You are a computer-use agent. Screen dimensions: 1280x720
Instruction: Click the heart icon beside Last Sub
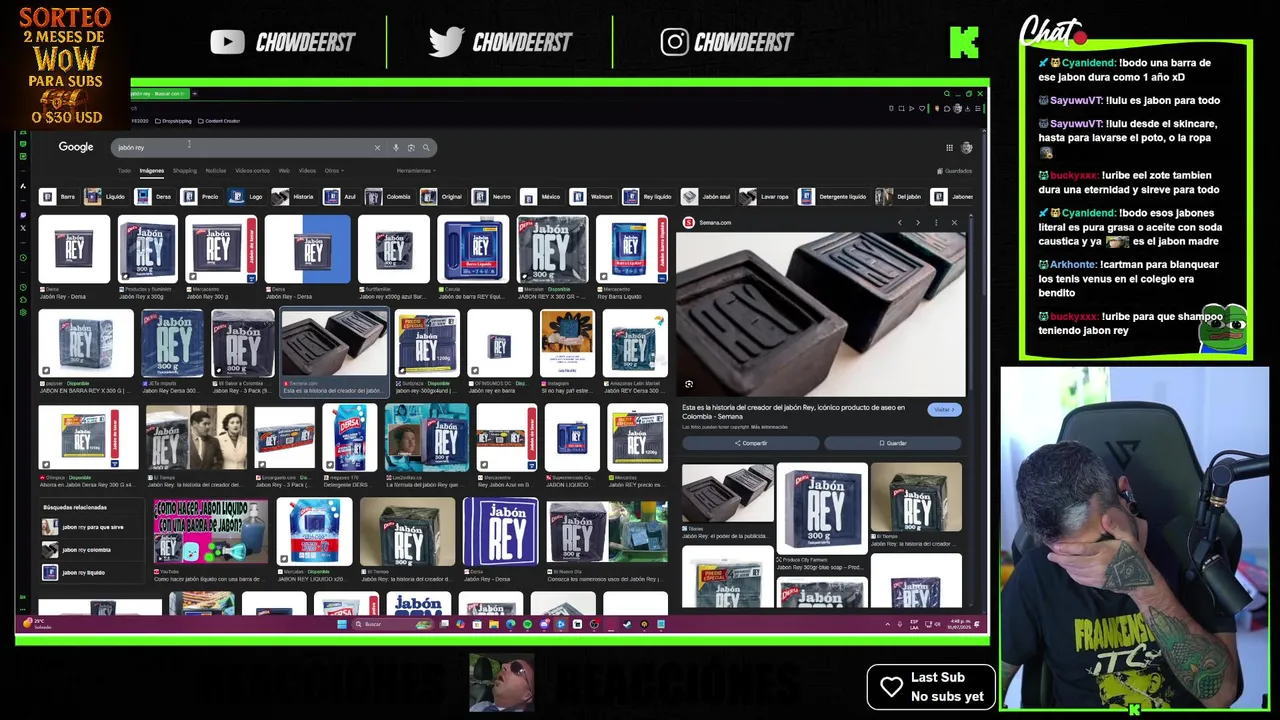[x=891, y=686]
